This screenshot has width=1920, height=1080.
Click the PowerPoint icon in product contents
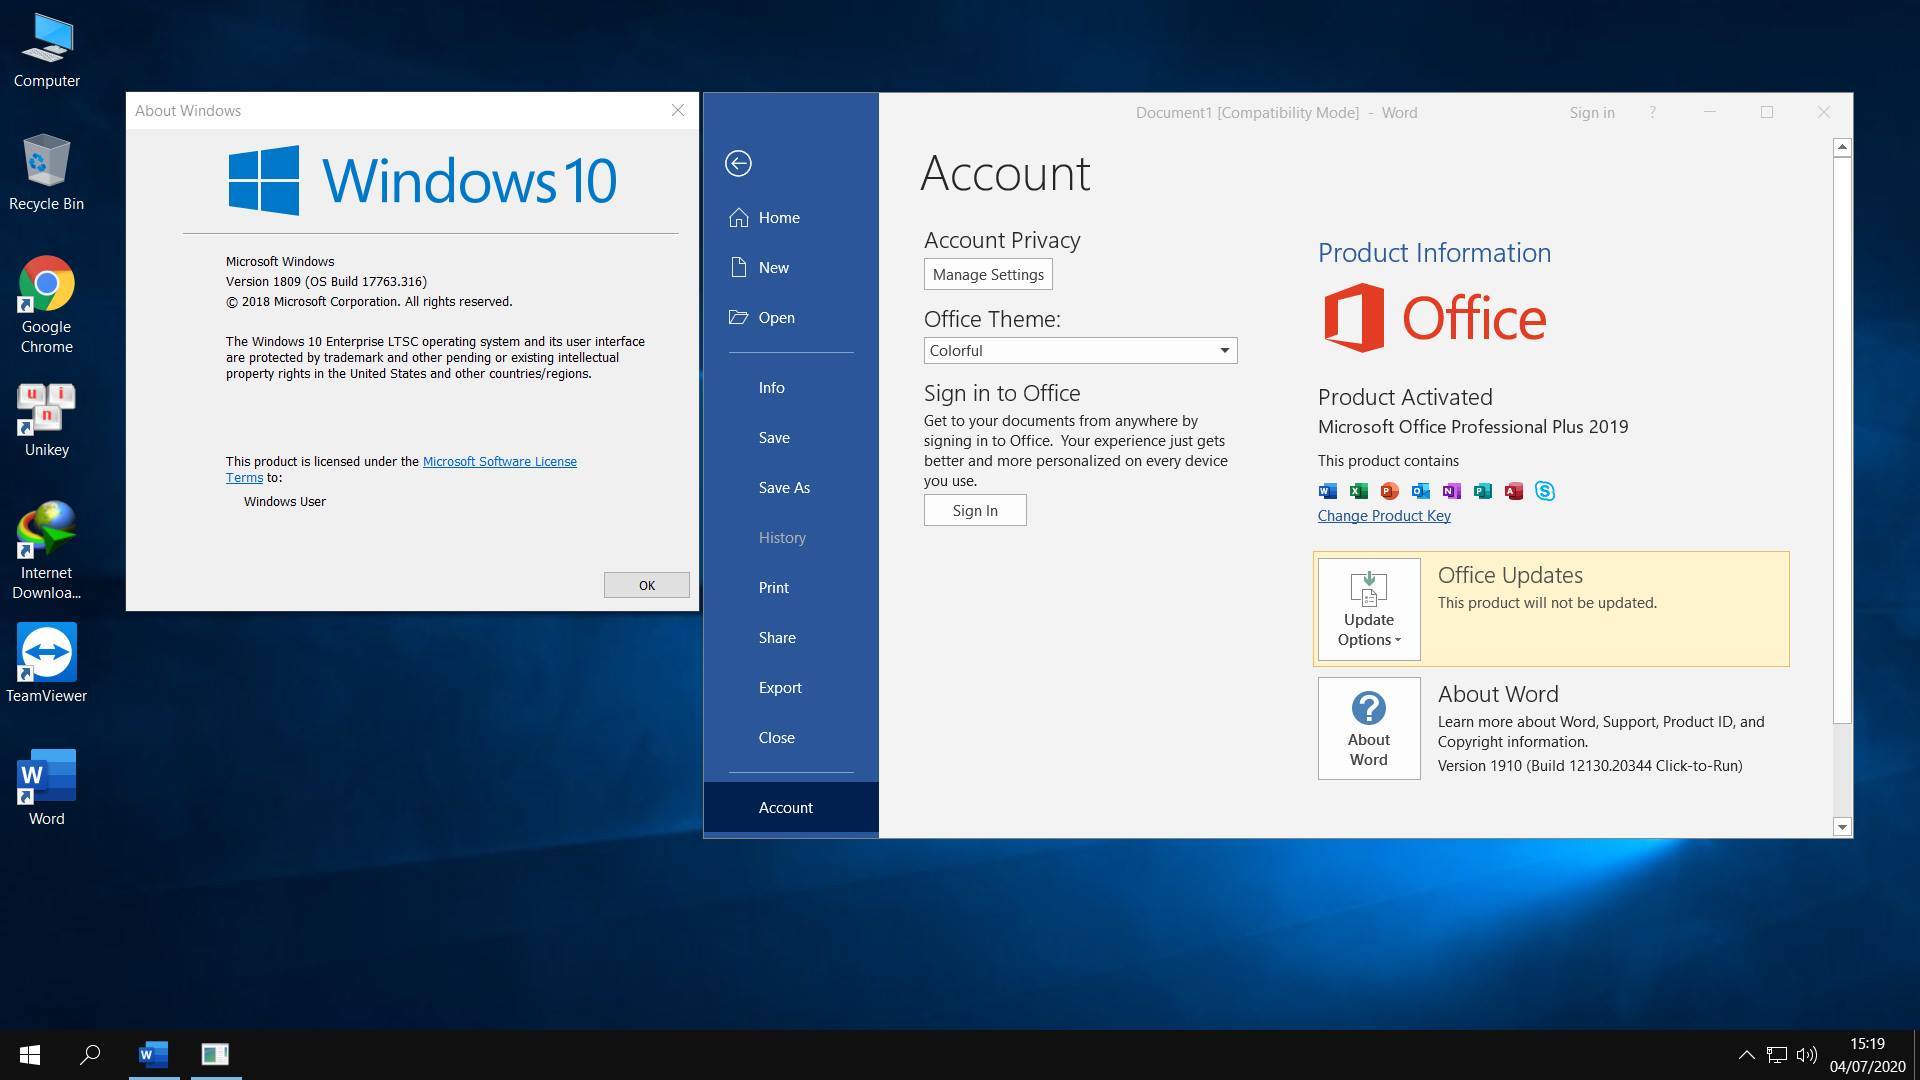pos(1390,490)
